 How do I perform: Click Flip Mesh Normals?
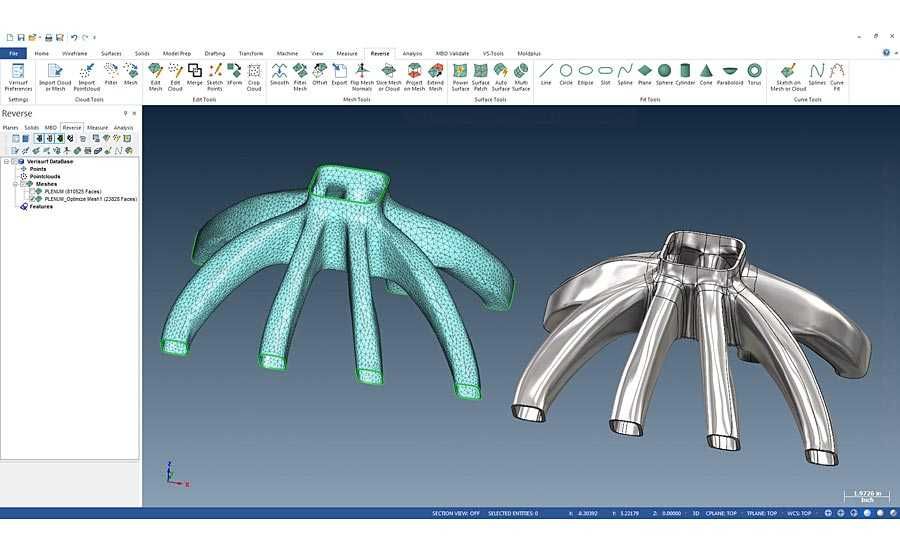[x=362, y=77]
